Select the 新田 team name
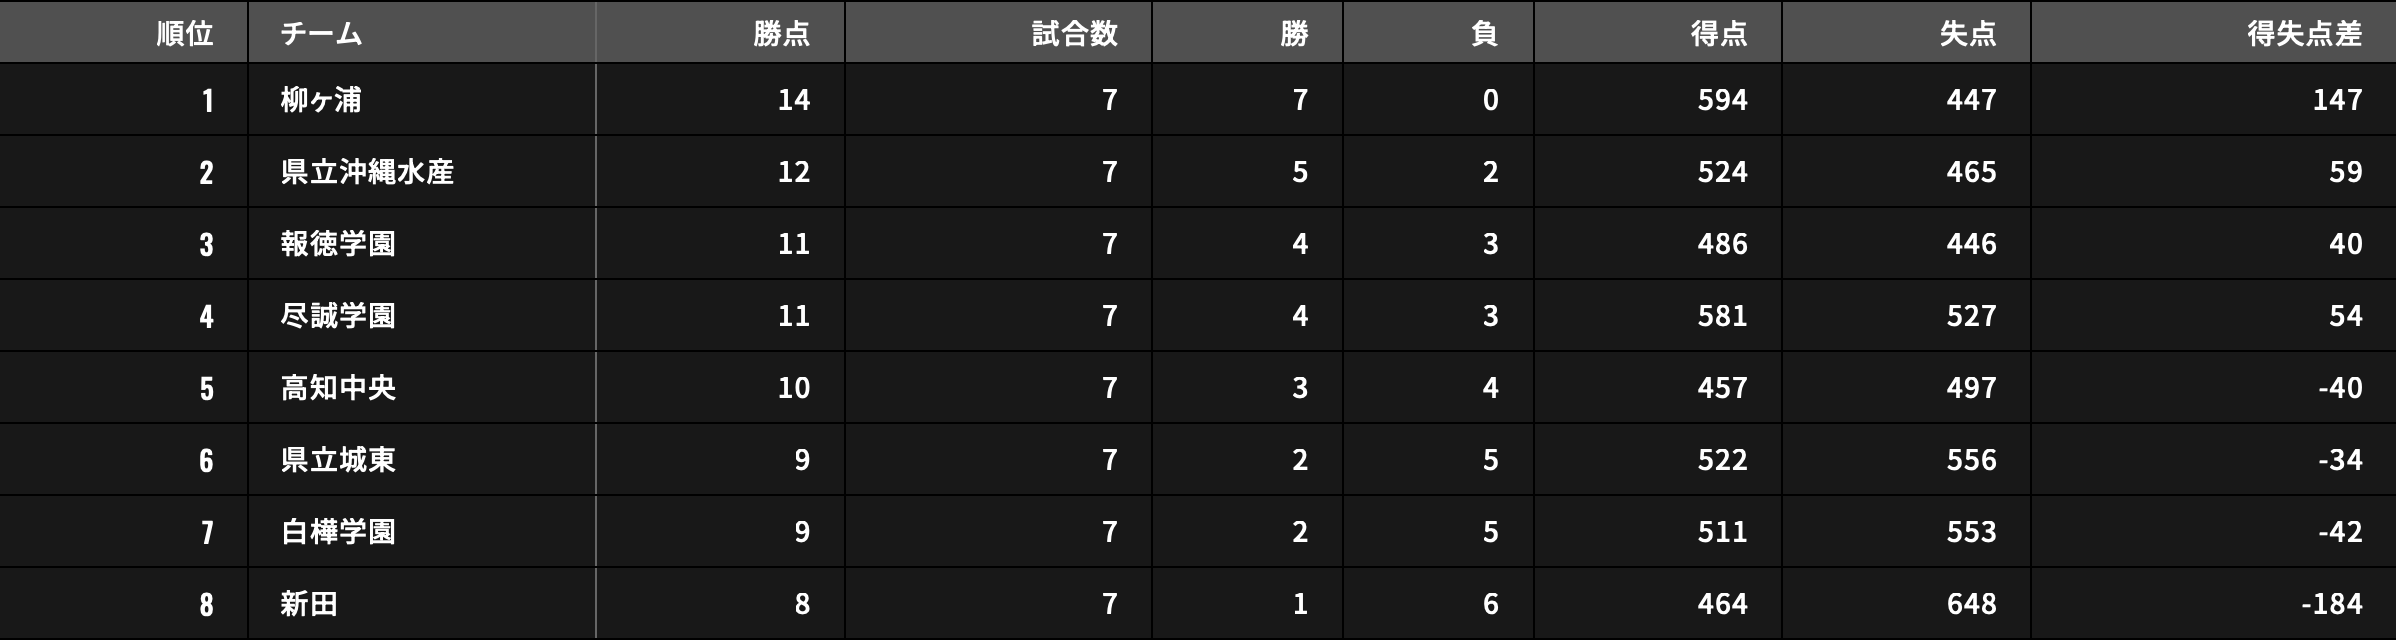 309,604
